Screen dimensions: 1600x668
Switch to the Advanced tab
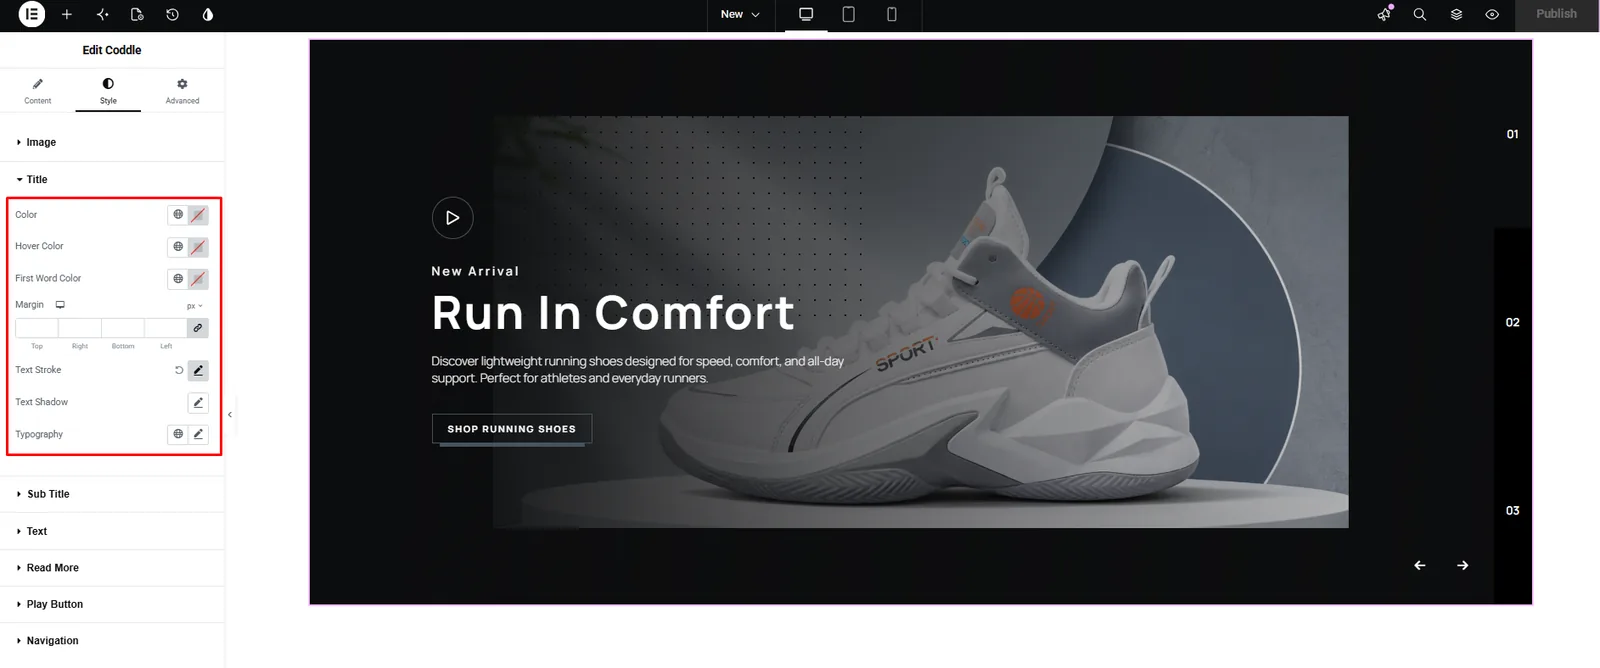(x=182, y=91)
